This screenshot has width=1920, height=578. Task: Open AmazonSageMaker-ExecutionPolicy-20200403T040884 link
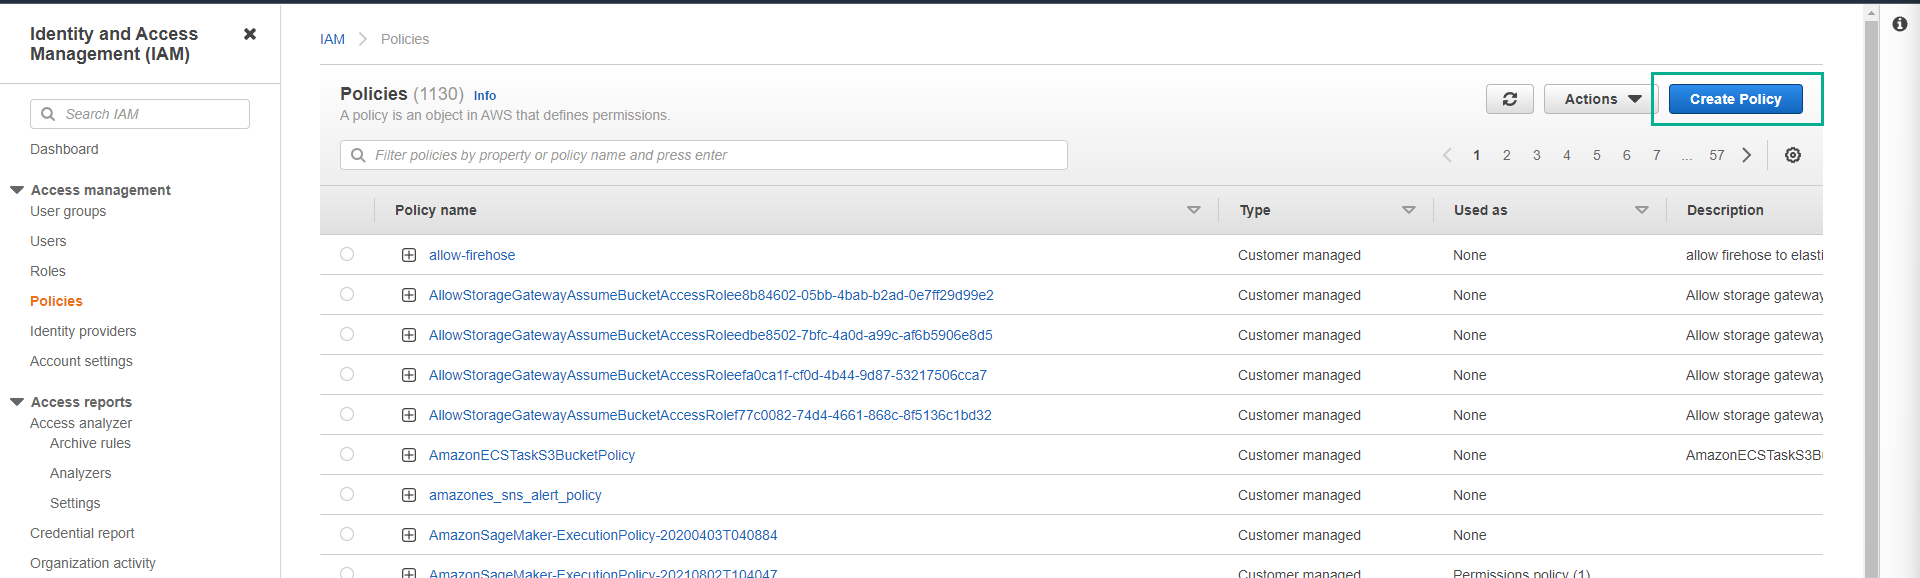(603, 535)
